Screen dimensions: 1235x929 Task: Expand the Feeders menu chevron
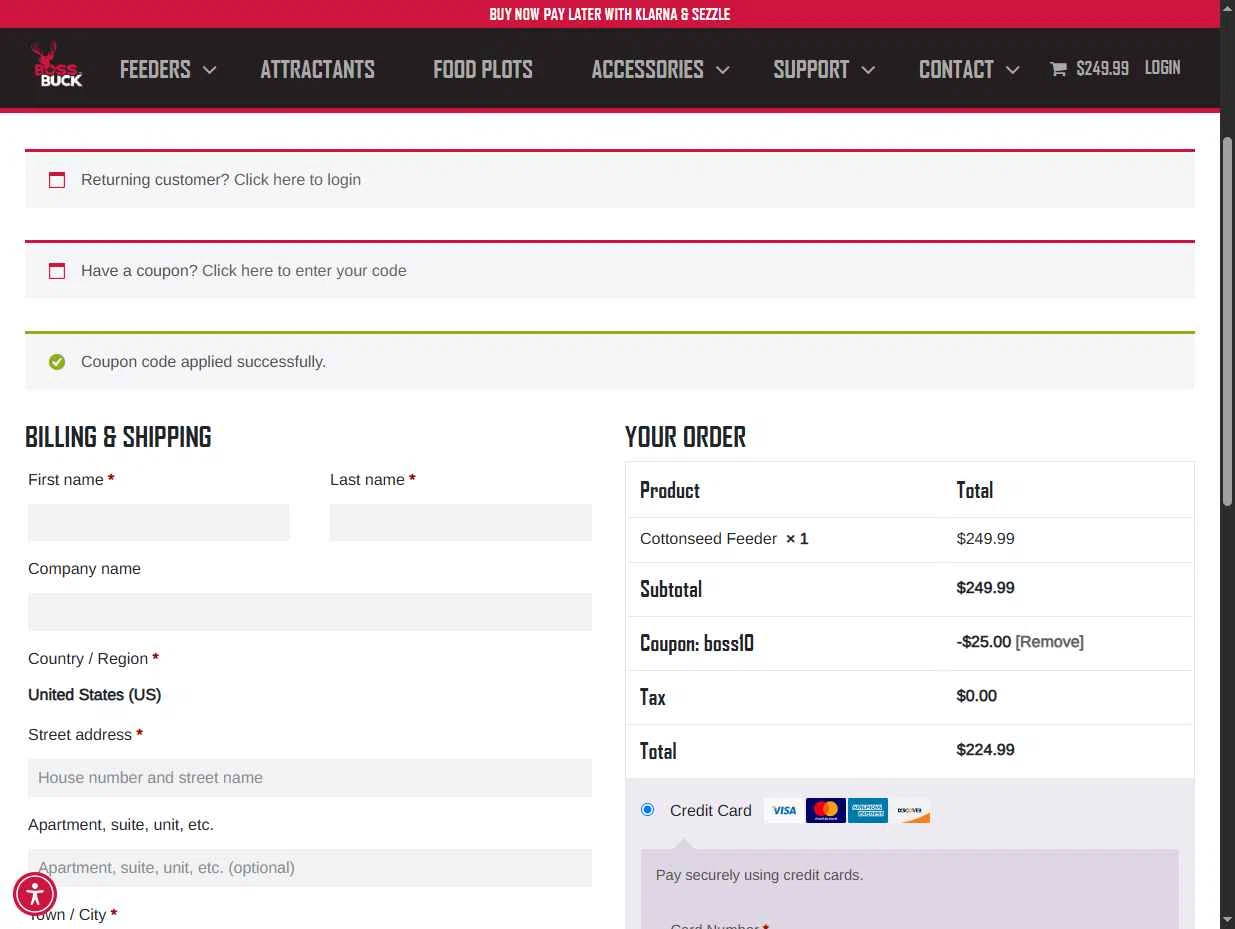(x=209, y=70)
